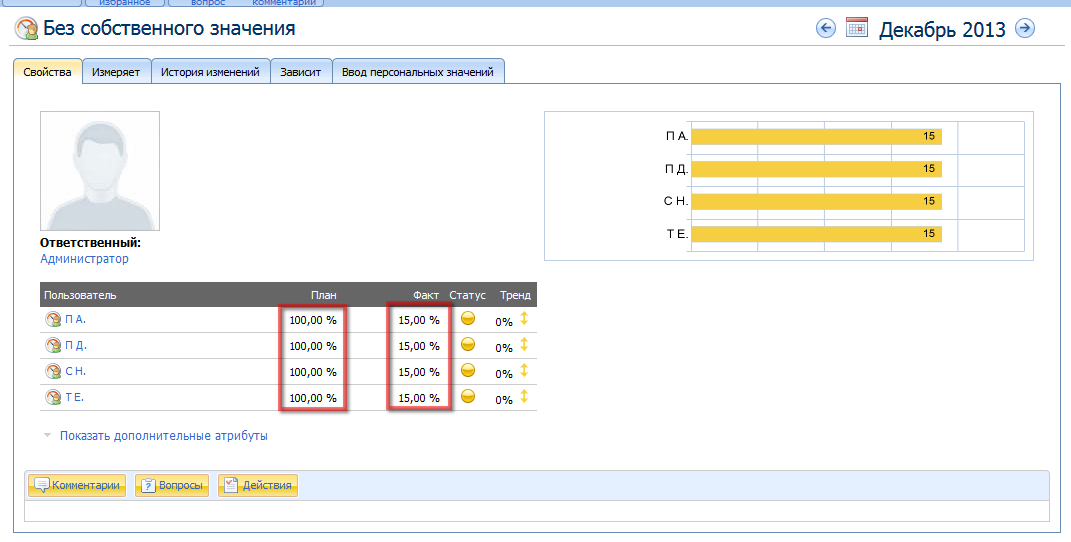Click the responsible person avatar image
This screenshot has width=1071, height=542.
pos(99,171)
